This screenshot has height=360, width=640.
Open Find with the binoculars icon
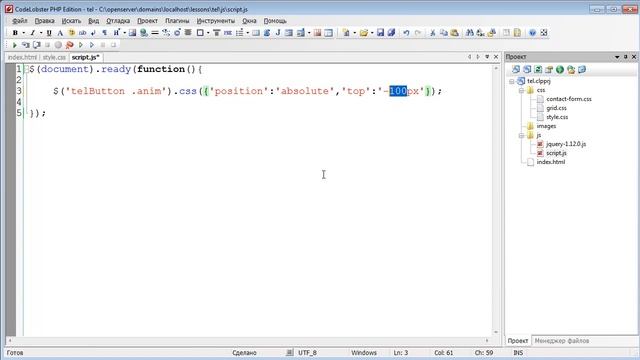[470, 33]
